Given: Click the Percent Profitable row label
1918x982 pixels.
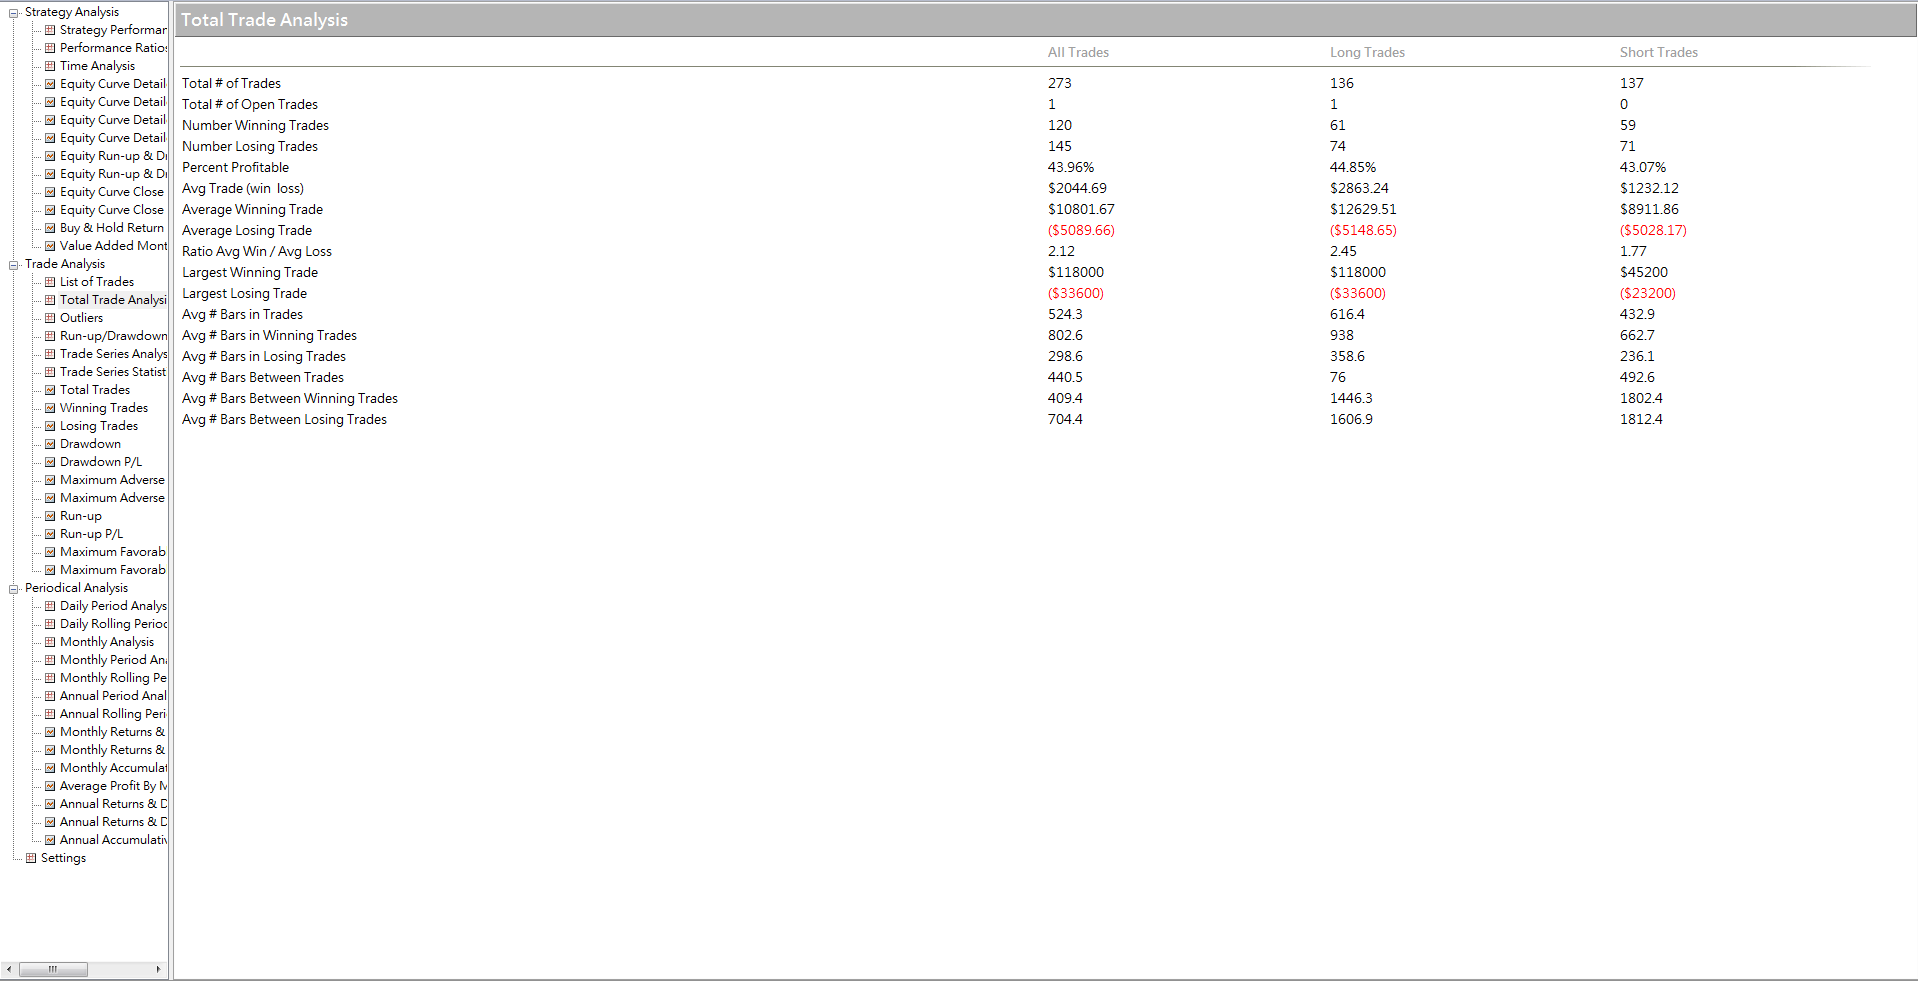Looking at the screenshot, I should point(235,167).
